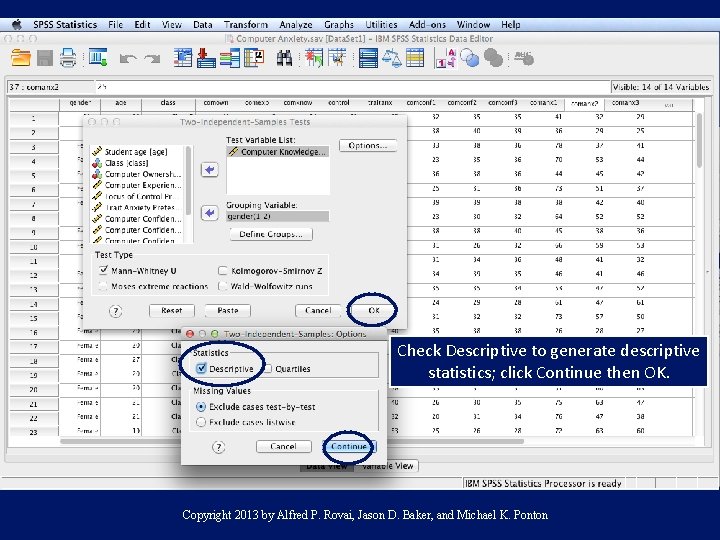Image resolution: width=720 pixels, height=540 pixels.
Task: Click the Spell check toolbar icon
Action: click(524, 58)
